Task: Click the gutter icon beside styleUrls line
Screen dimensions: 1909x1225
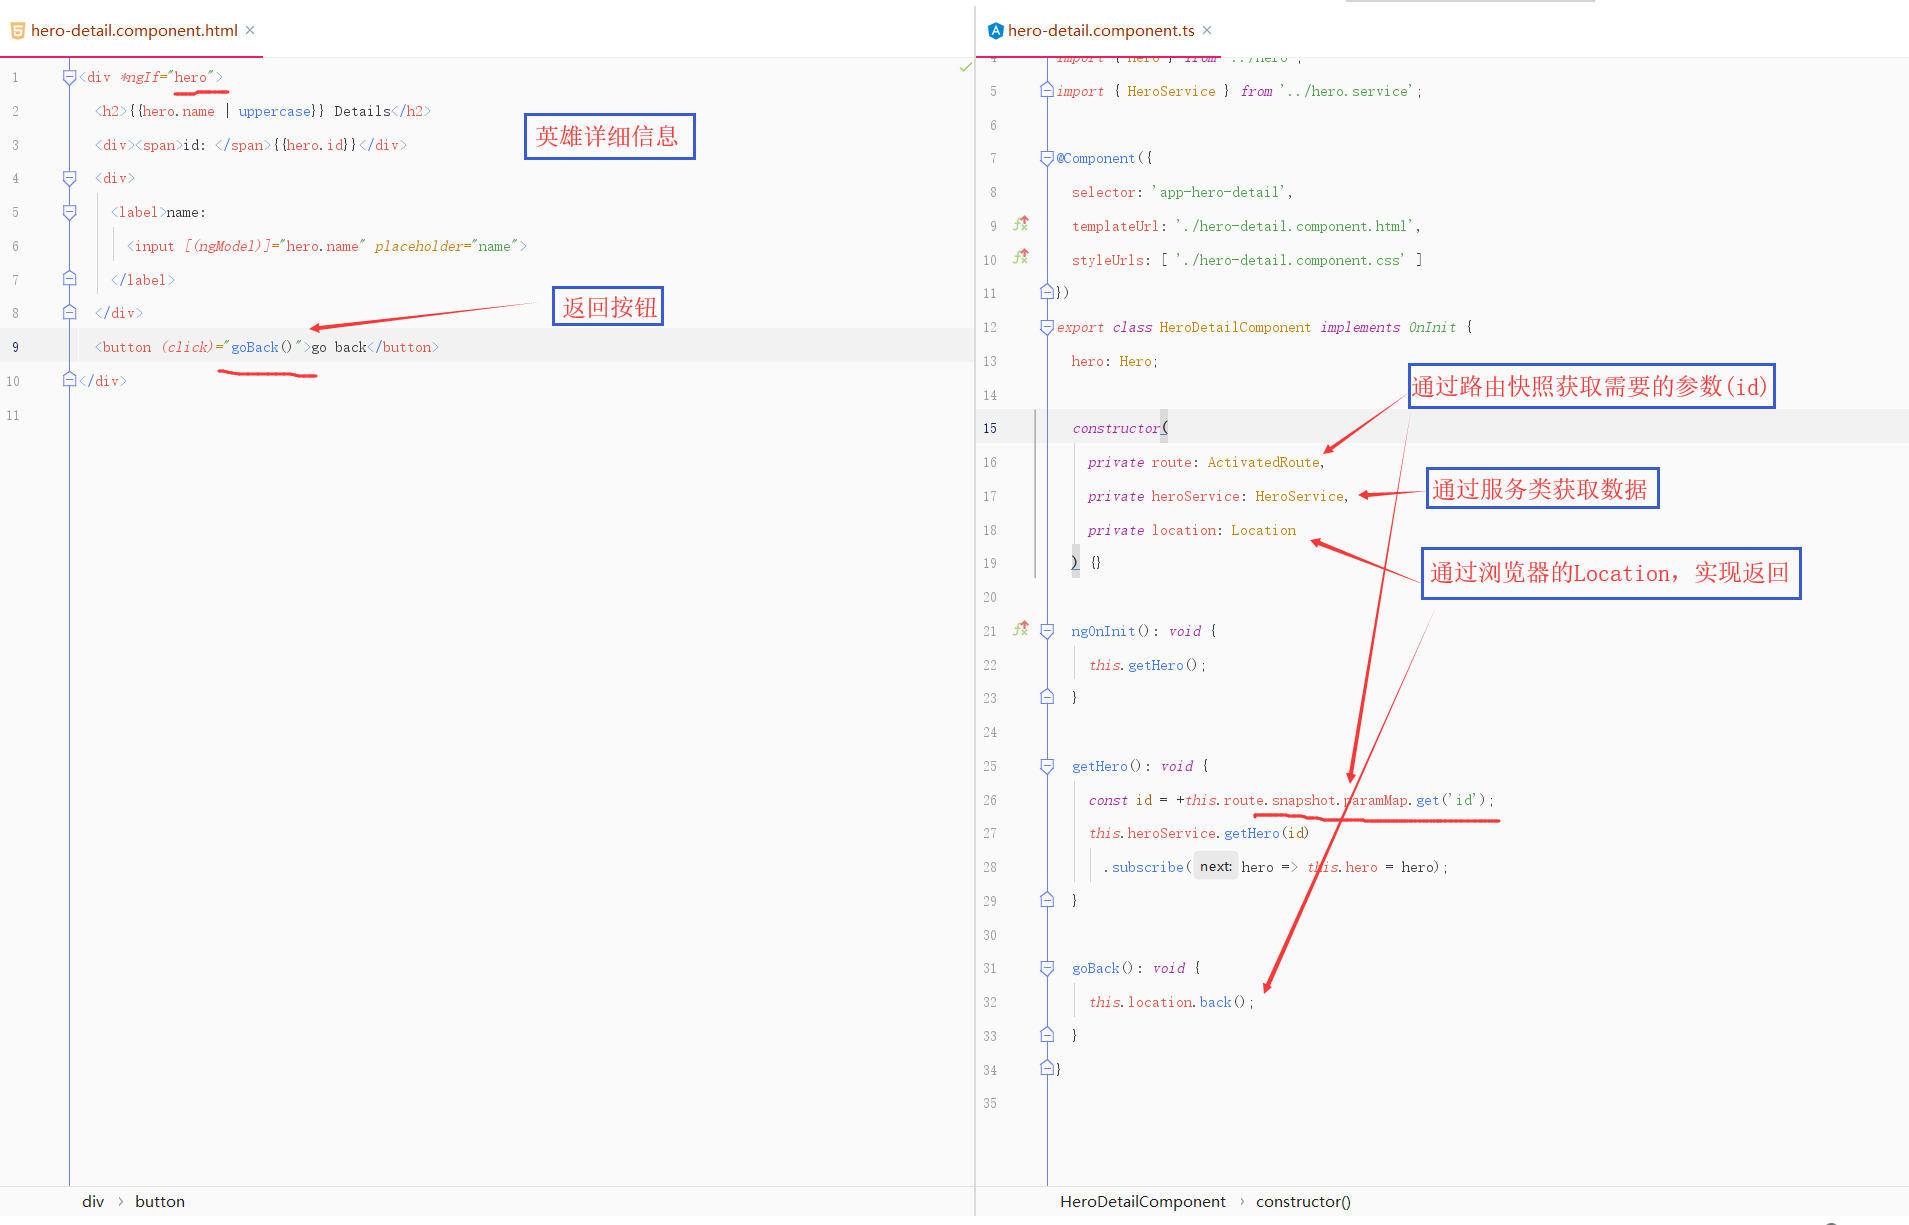Action: pos(1020,258)
